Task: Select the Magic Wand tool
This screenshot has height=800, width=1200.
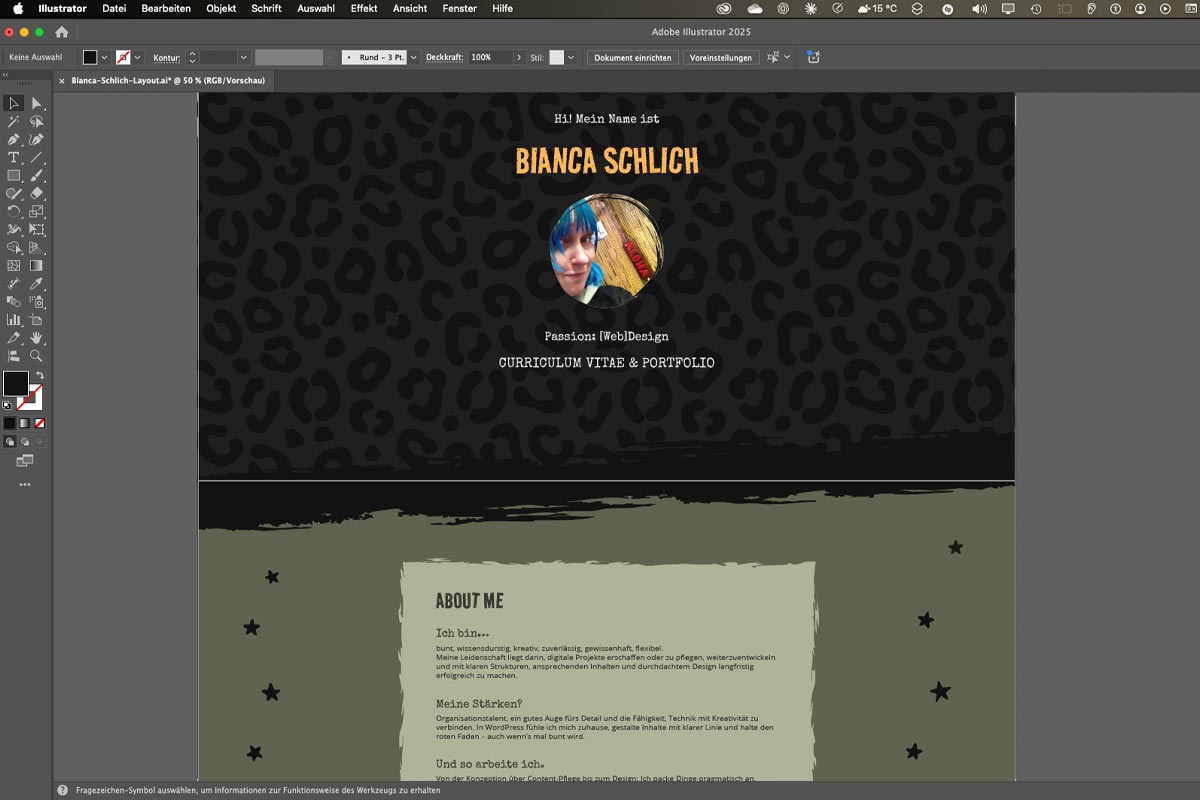Action: 14,122
